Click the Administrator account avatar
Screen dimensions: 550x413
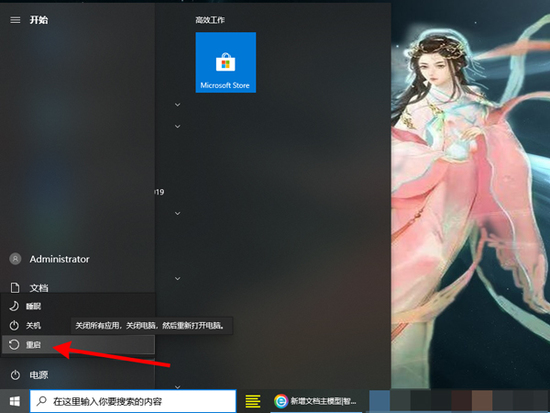pos(15,259)
